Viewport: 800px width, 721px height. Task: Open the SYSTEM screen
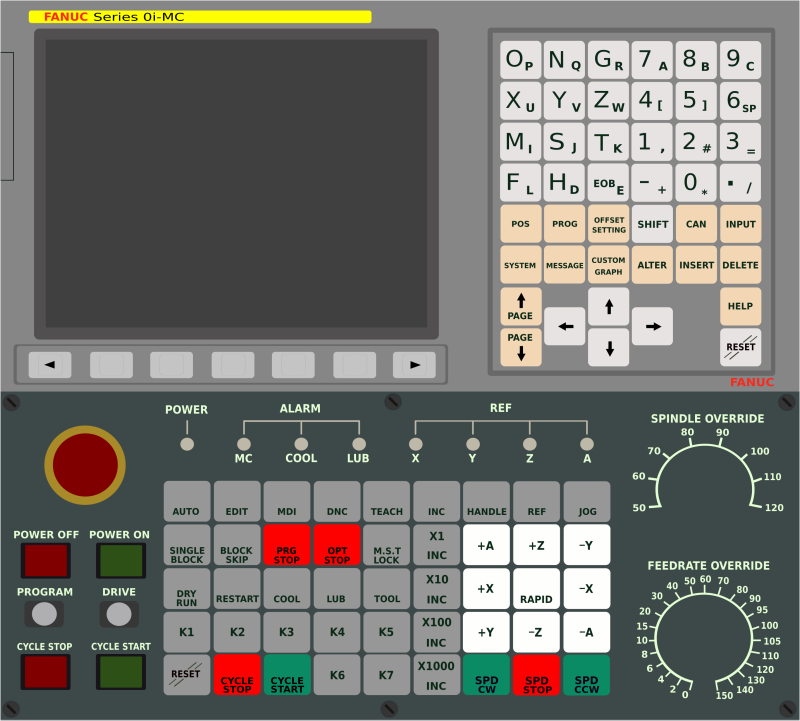point(520,265)
